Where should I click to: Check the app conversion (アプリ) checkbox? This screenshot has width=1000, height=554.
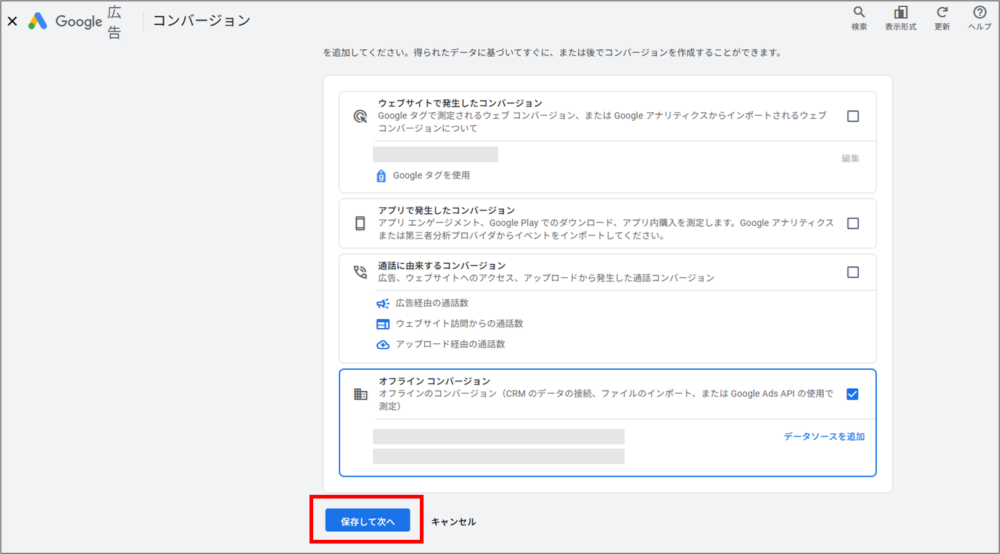(852, 224)
